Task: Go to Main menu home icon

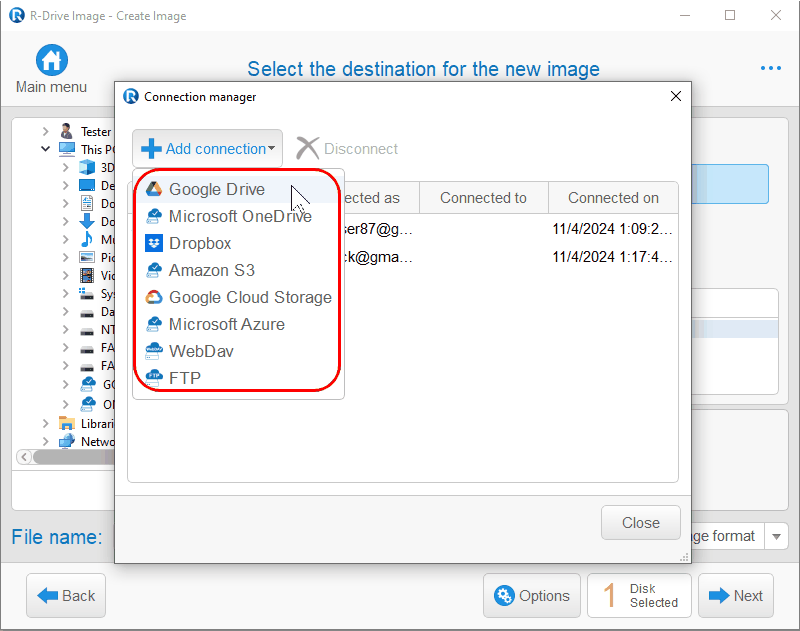Action: (x=52, y=60)
